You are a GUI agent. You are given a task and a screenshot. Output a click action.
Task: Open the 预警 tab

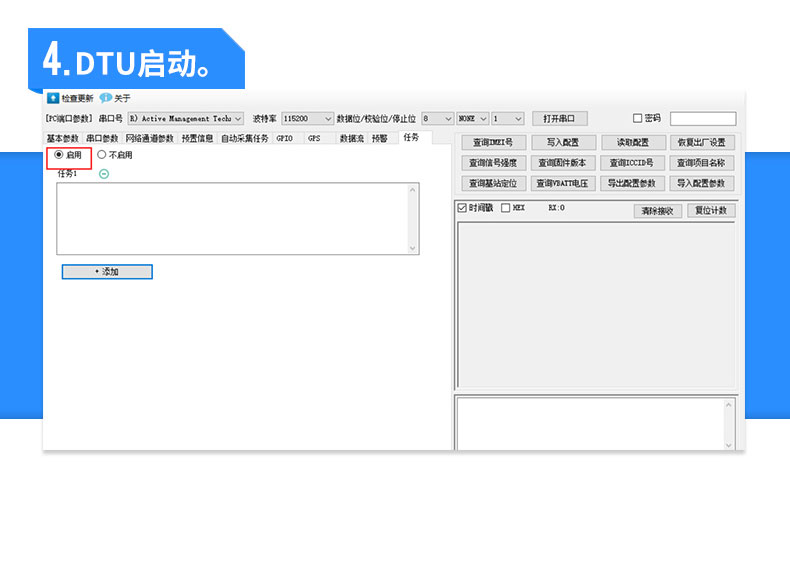(379, 138)
